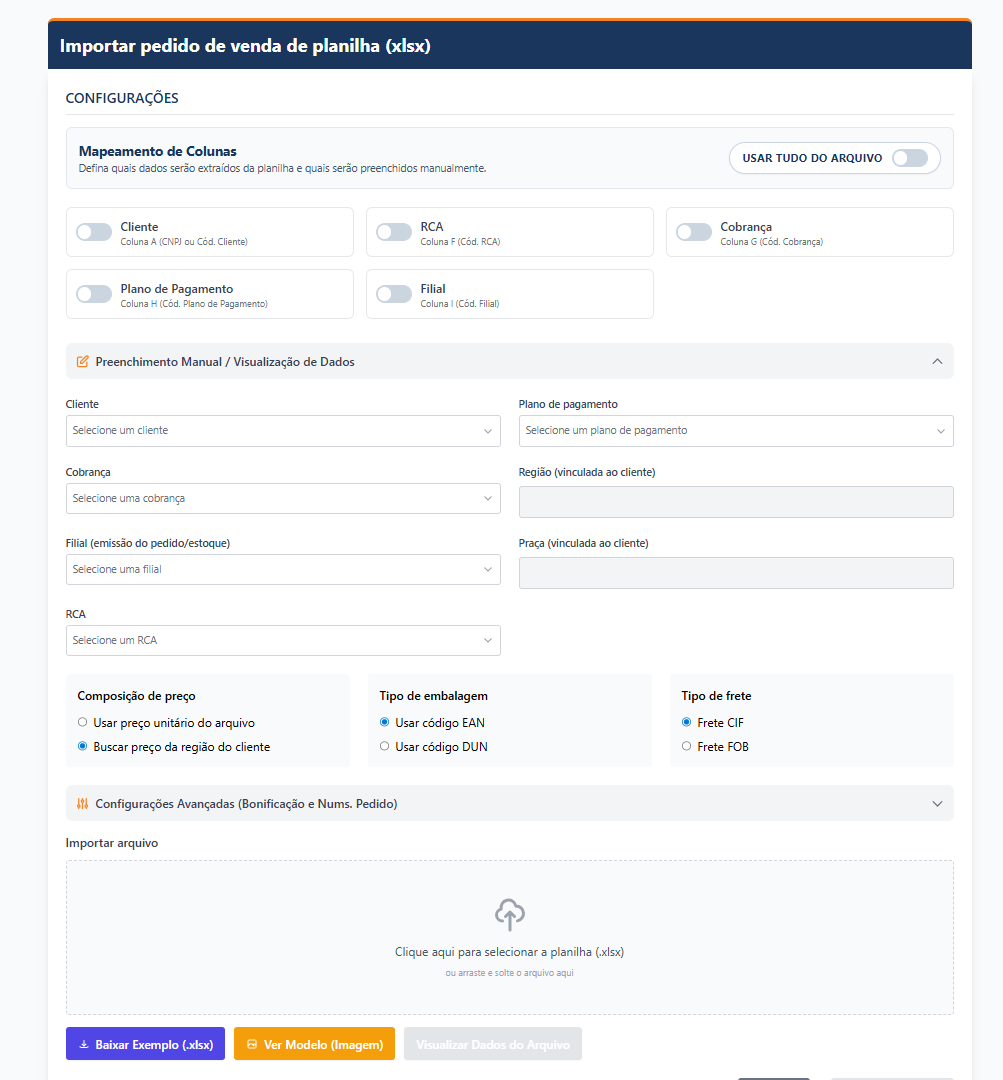
Task: Enable the USAR TUDO DO ARQUIVO switch
Action: pos(911,157)
